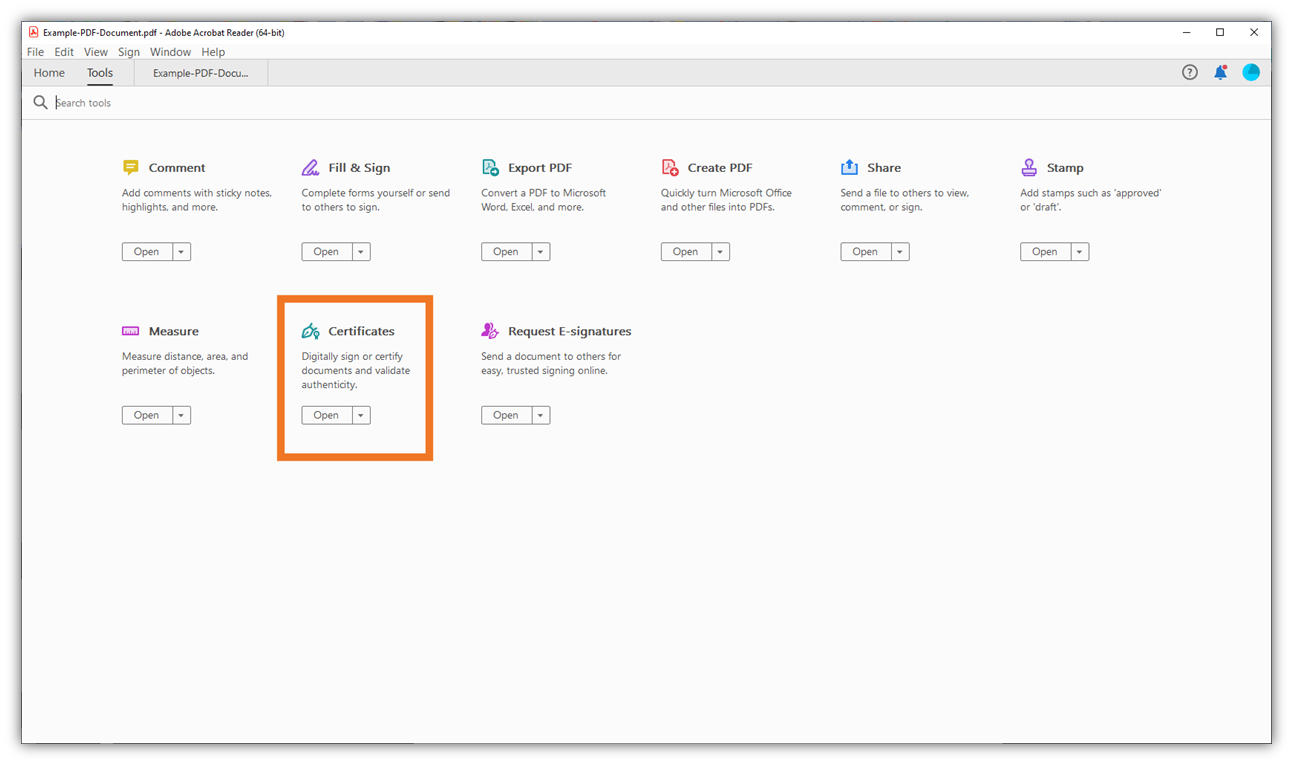Viewport: 1293px width, 765px height.
Task: Open the Certificates tool
Action: 325,414
